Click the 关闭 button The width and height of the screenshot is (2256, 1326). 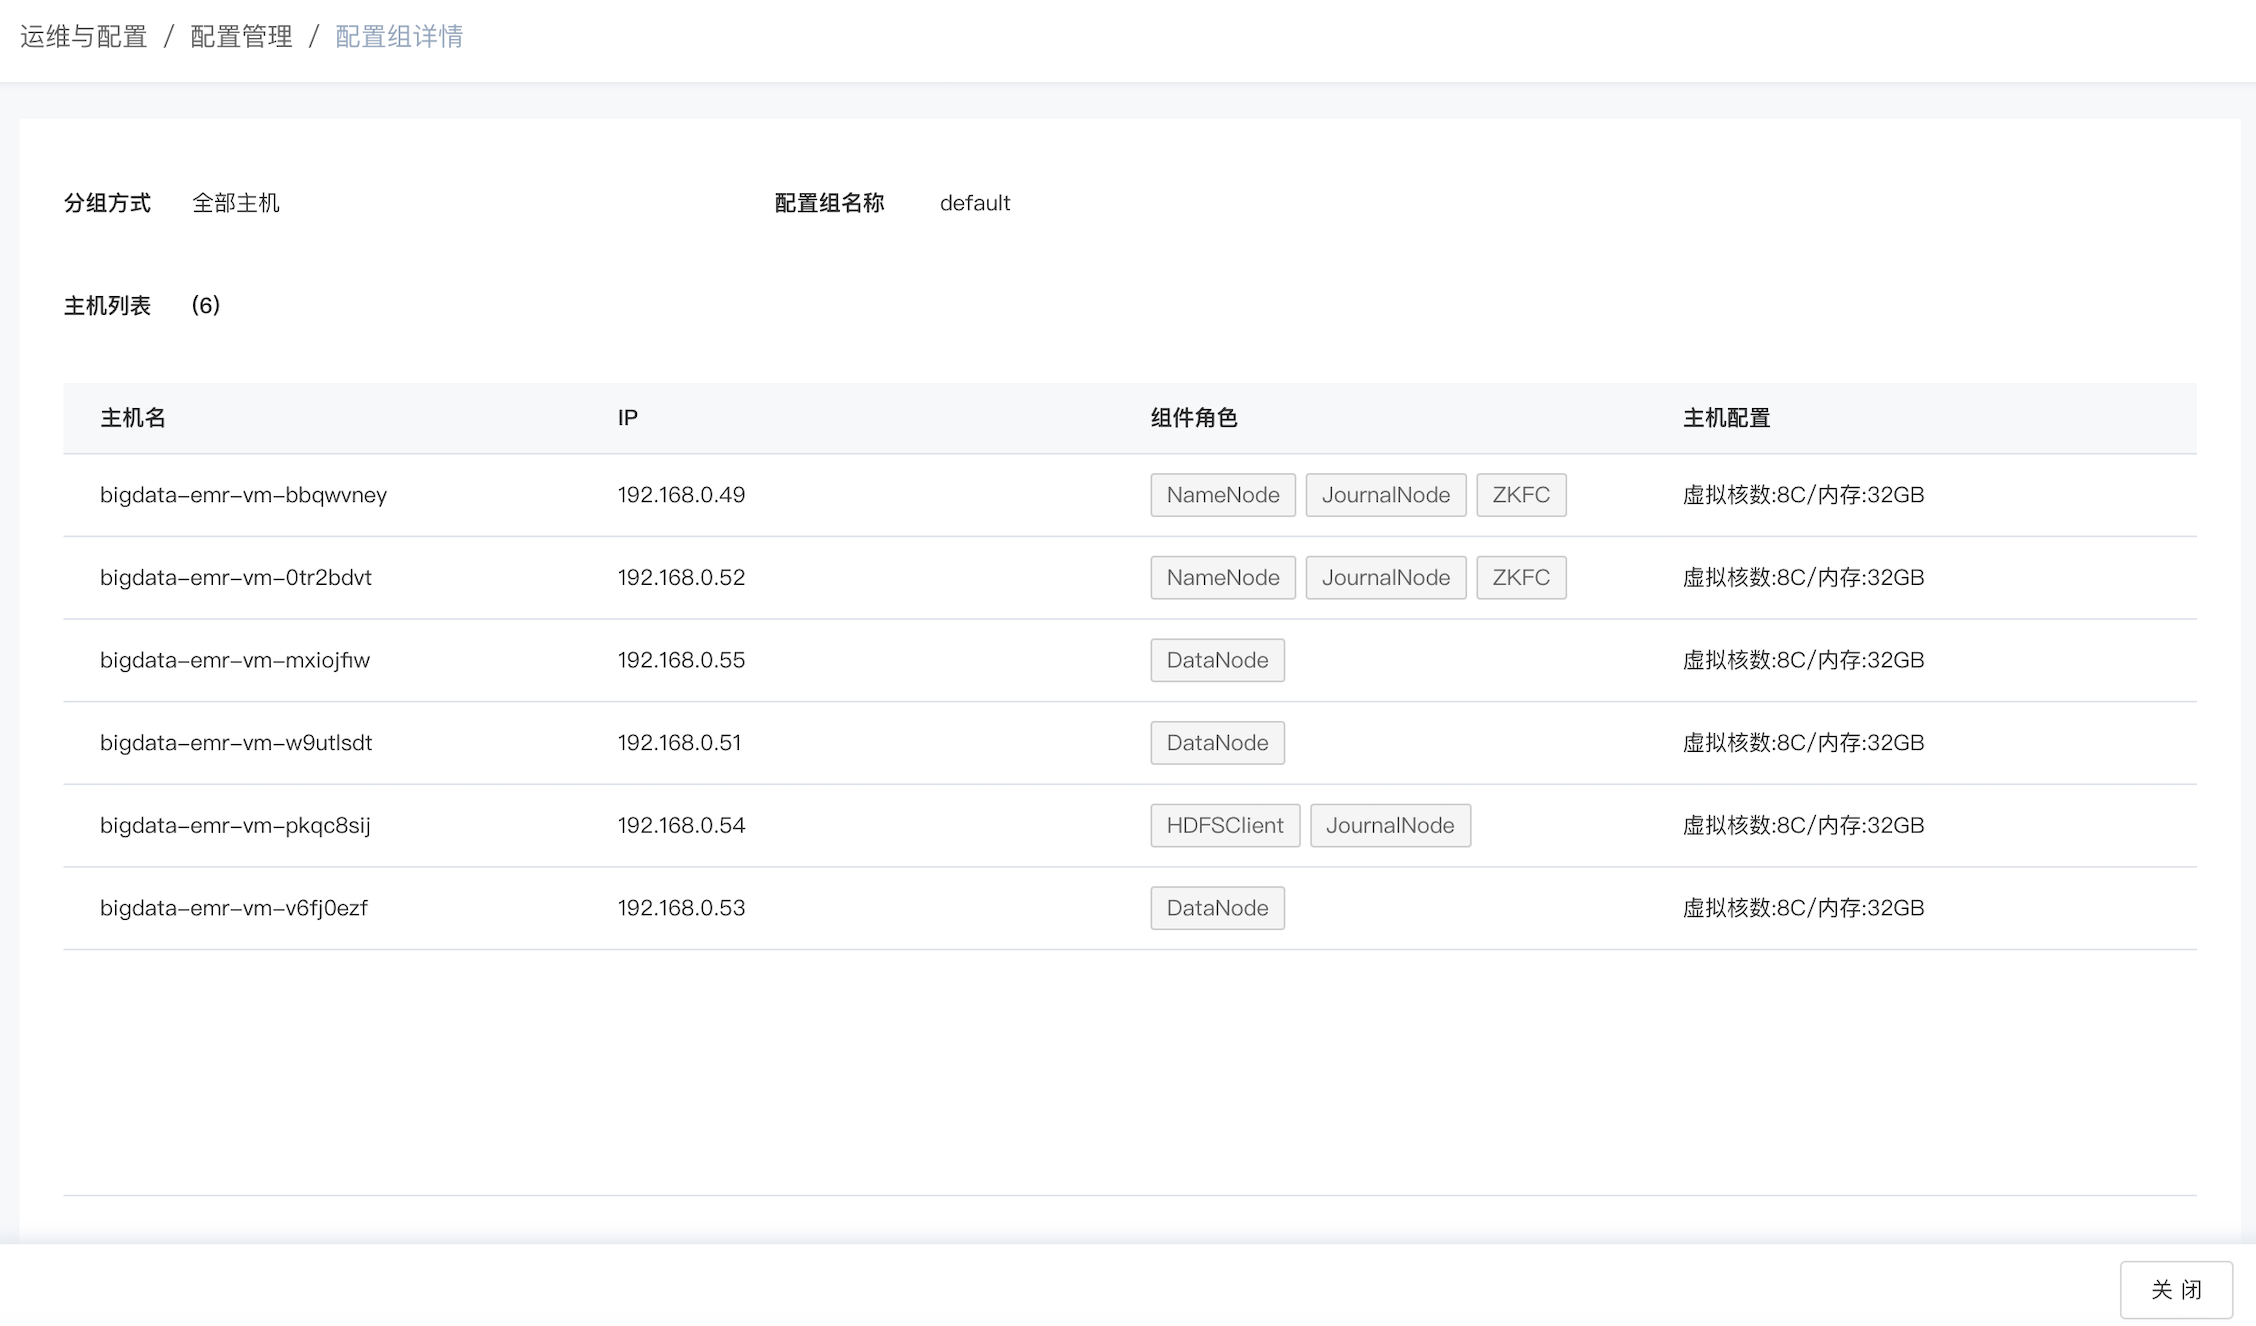coord(2176,1289)
